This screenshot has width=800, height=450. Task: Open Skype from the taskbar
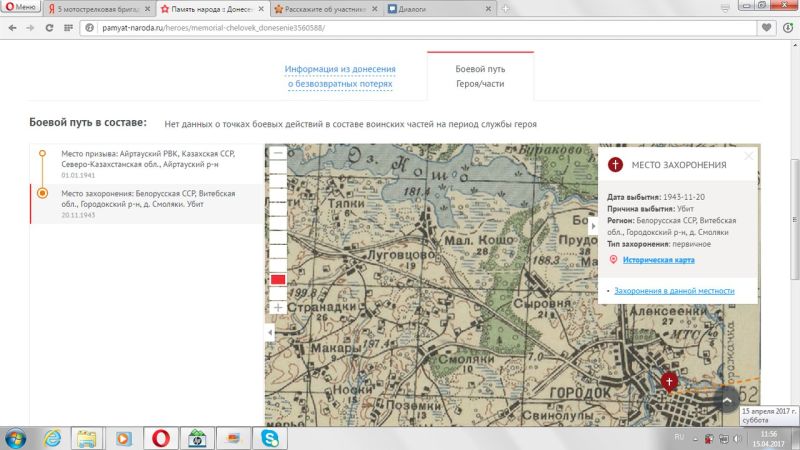tap(269, 438)
